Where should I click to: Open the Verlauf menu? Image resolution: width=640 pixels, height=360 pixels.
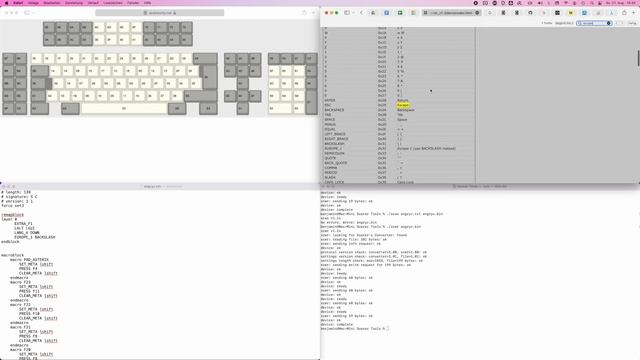point(93,3)
